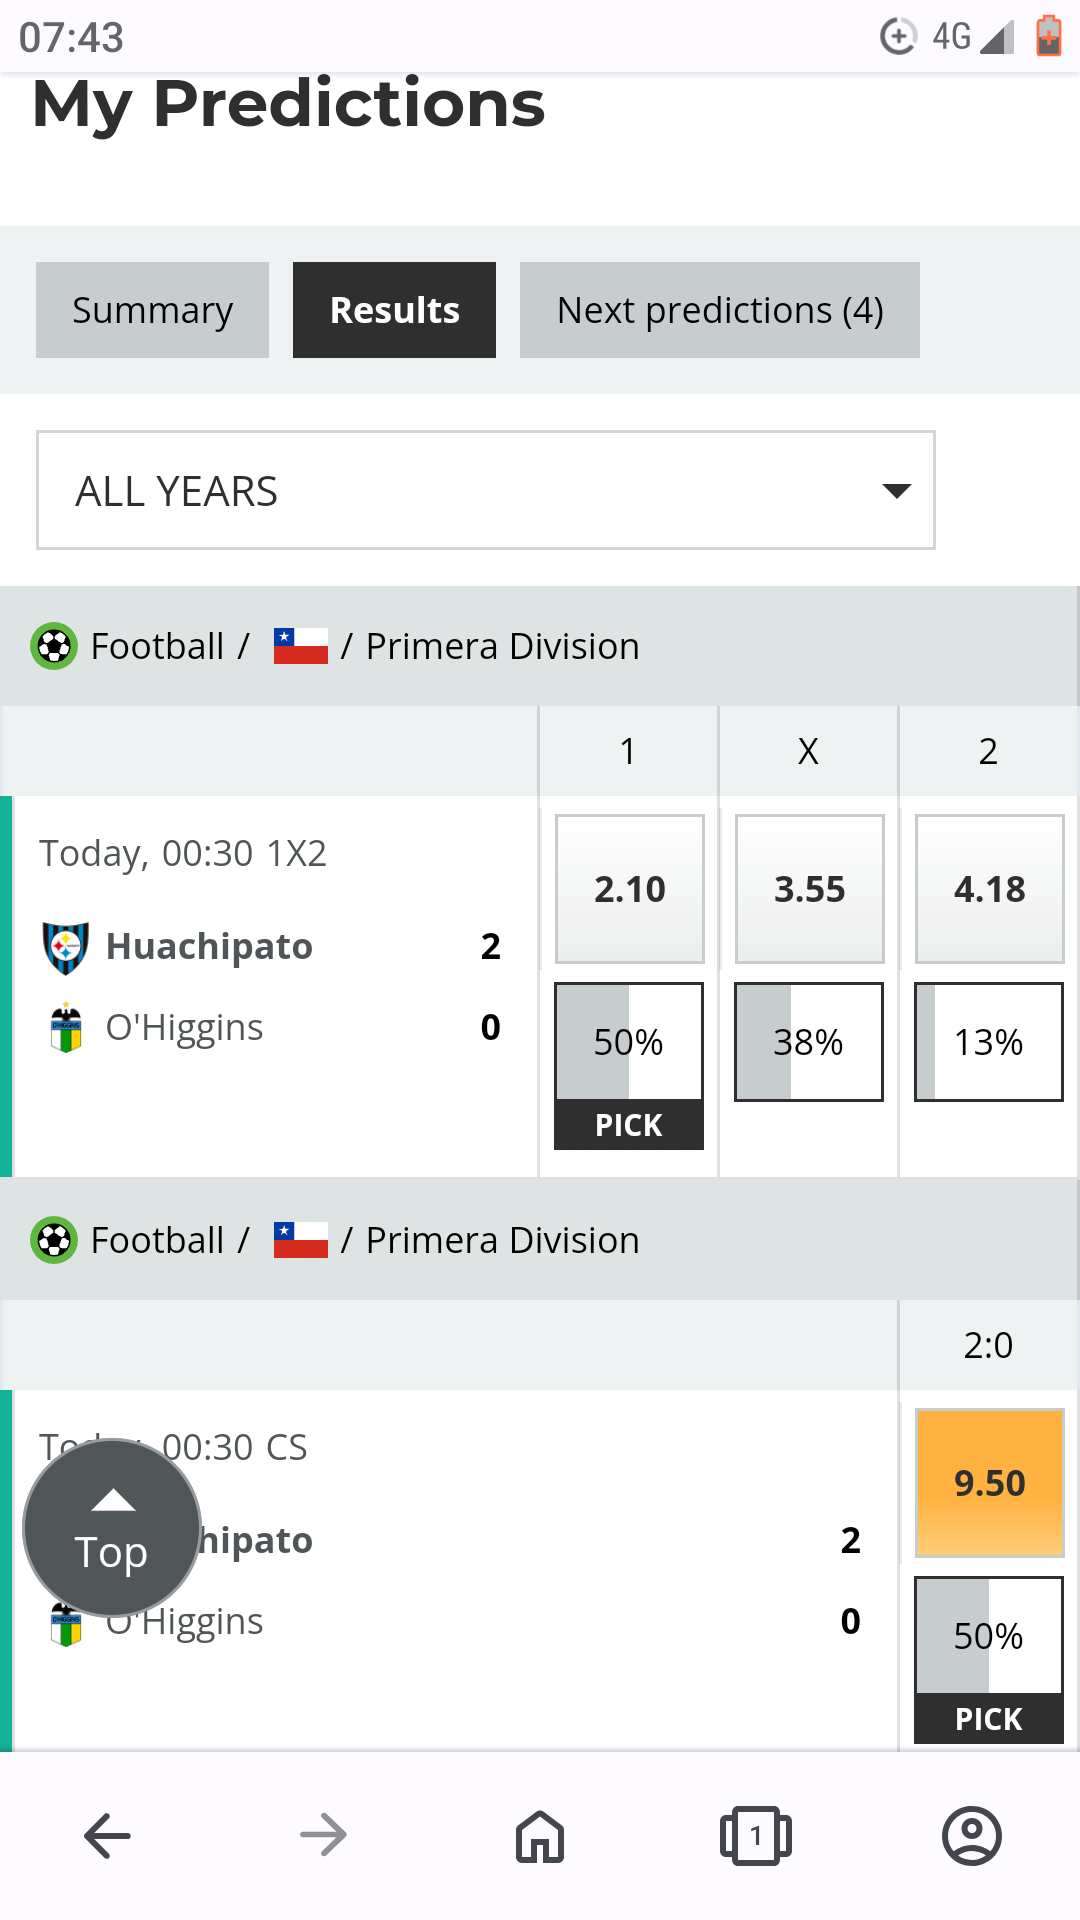Go to browser home page

(x=540, y=1836)
